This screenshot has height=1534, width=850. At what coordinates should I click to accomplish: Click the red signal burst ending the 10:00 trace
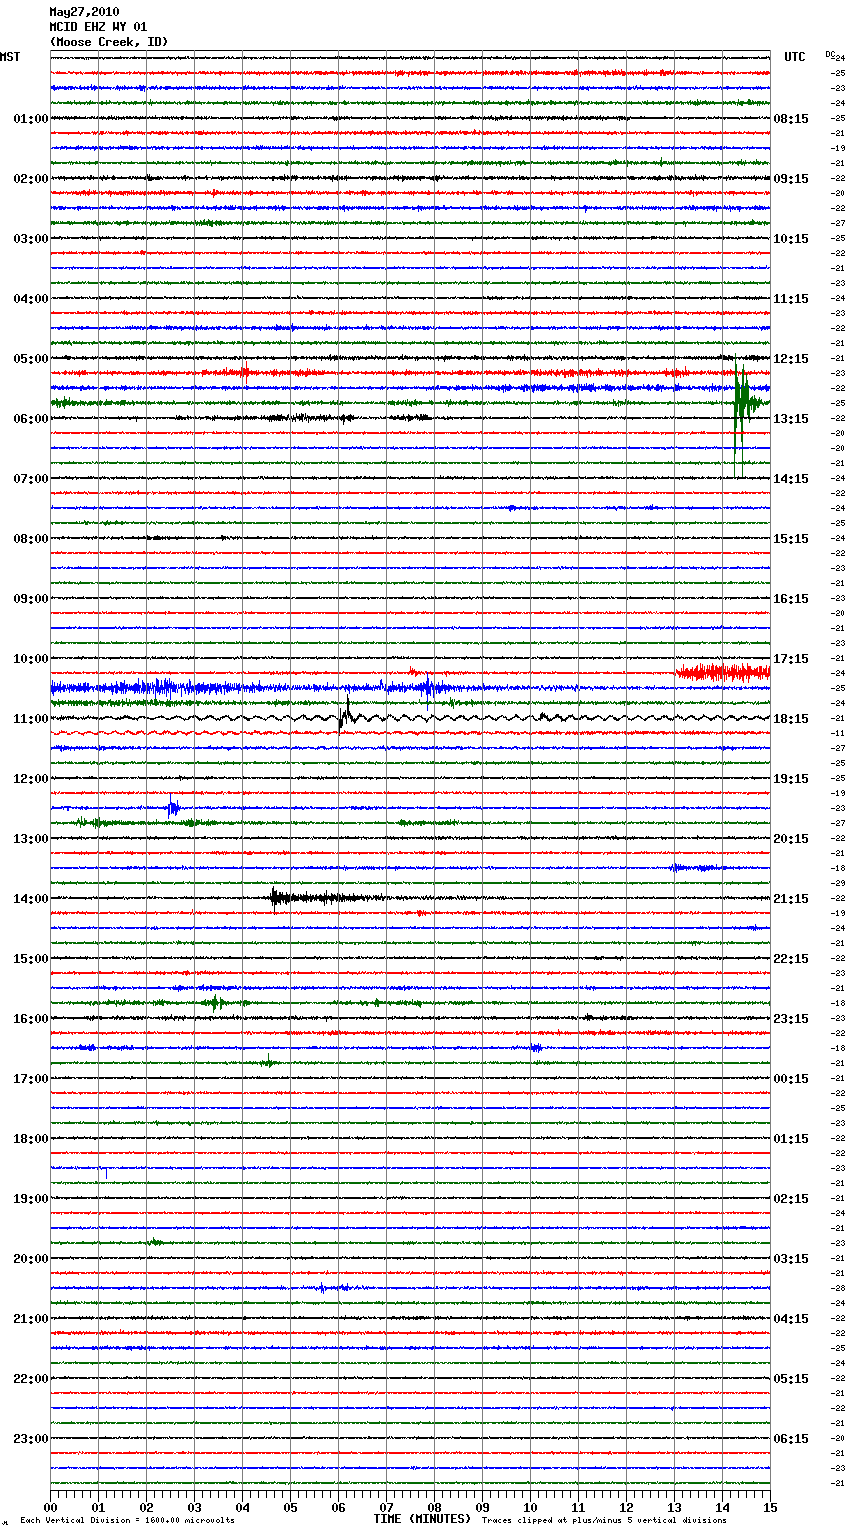click(x=722, y=673)
